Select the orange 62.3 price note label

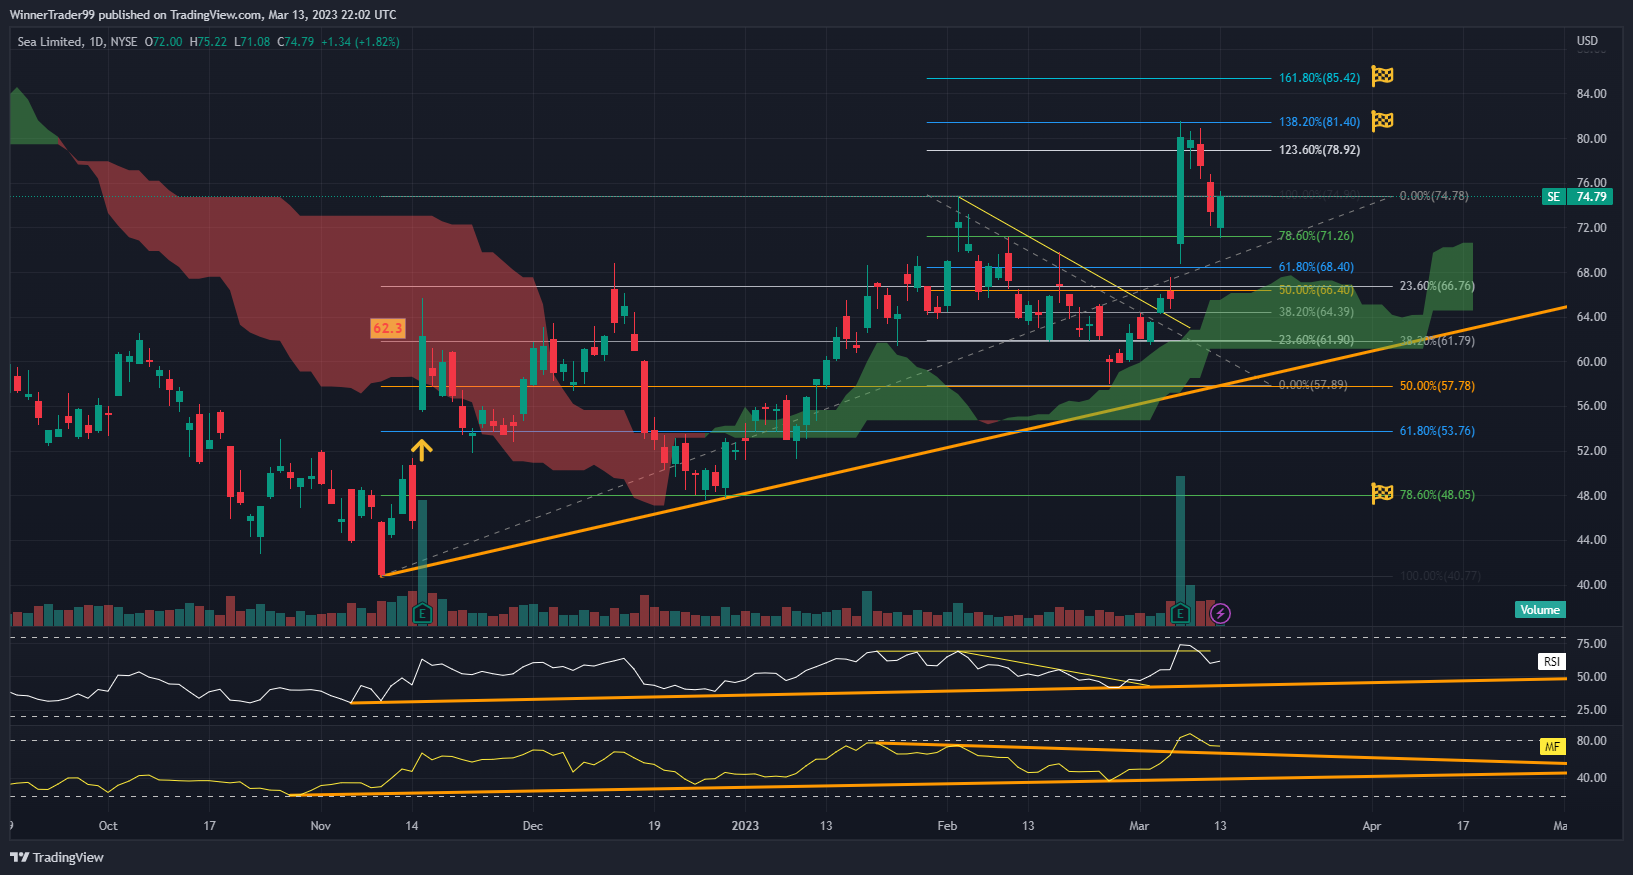[387, 328]
